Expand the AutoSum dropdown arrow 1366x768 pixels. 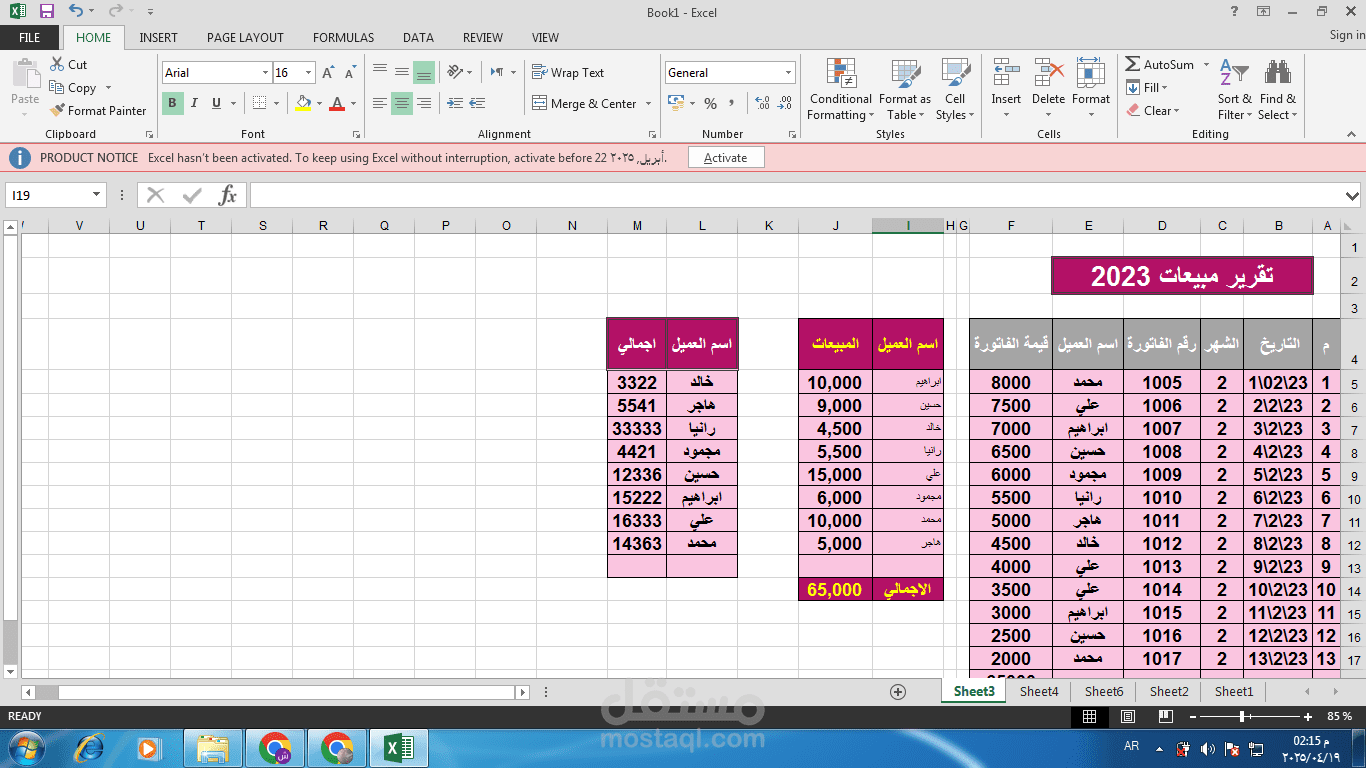tap(1206, 65)
